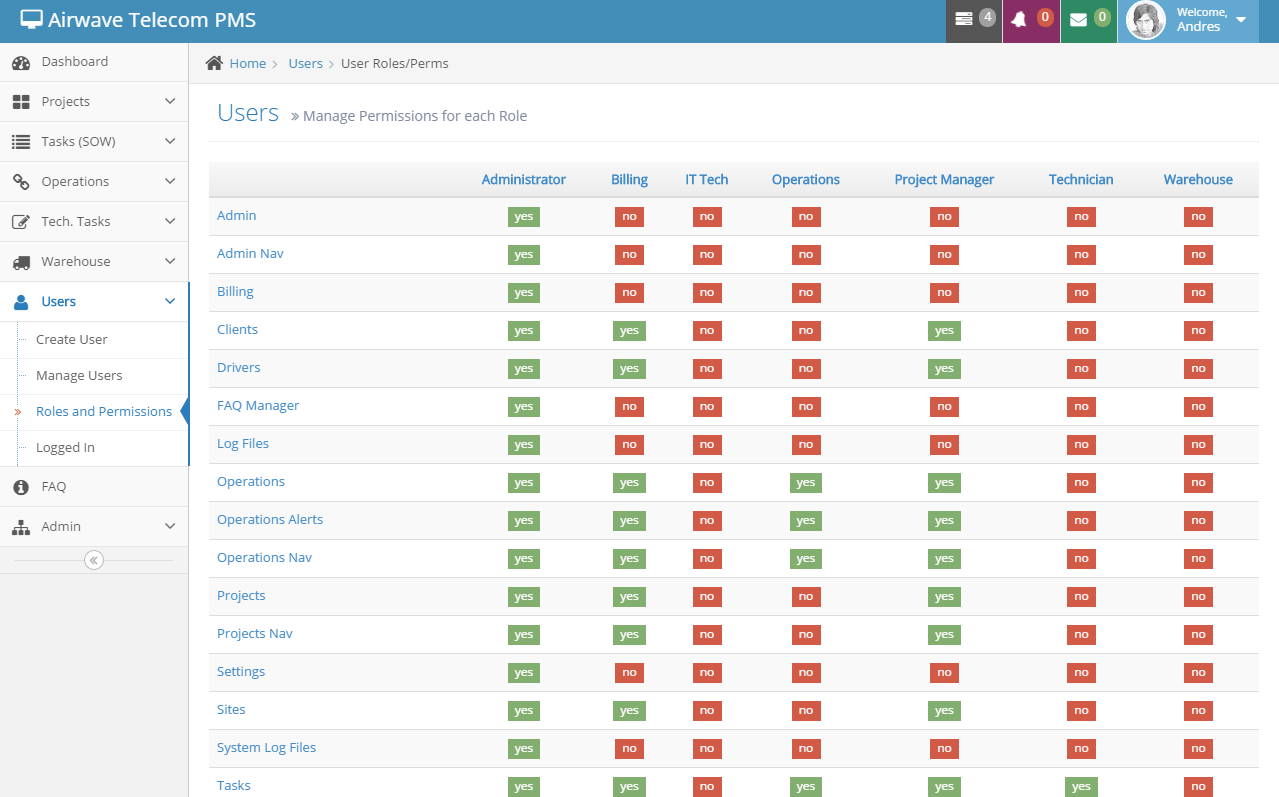This screenshot has height=797, width=1279.
Task: Open the Logged In submenu item
Action: (x=65, y=448)
